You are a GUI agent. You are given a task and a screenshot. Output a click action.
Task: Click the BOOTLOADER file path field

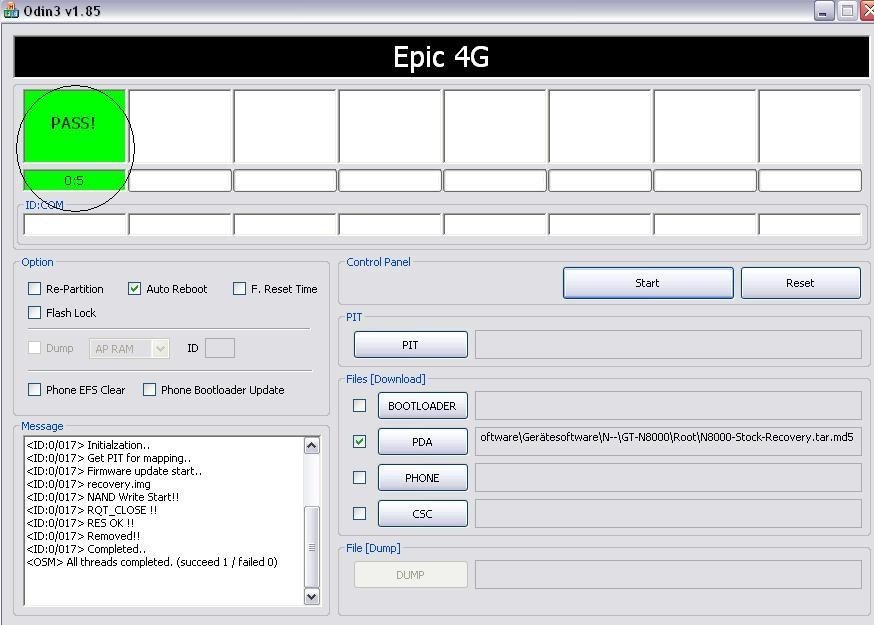pyautogui.click(x=668, y=406)
